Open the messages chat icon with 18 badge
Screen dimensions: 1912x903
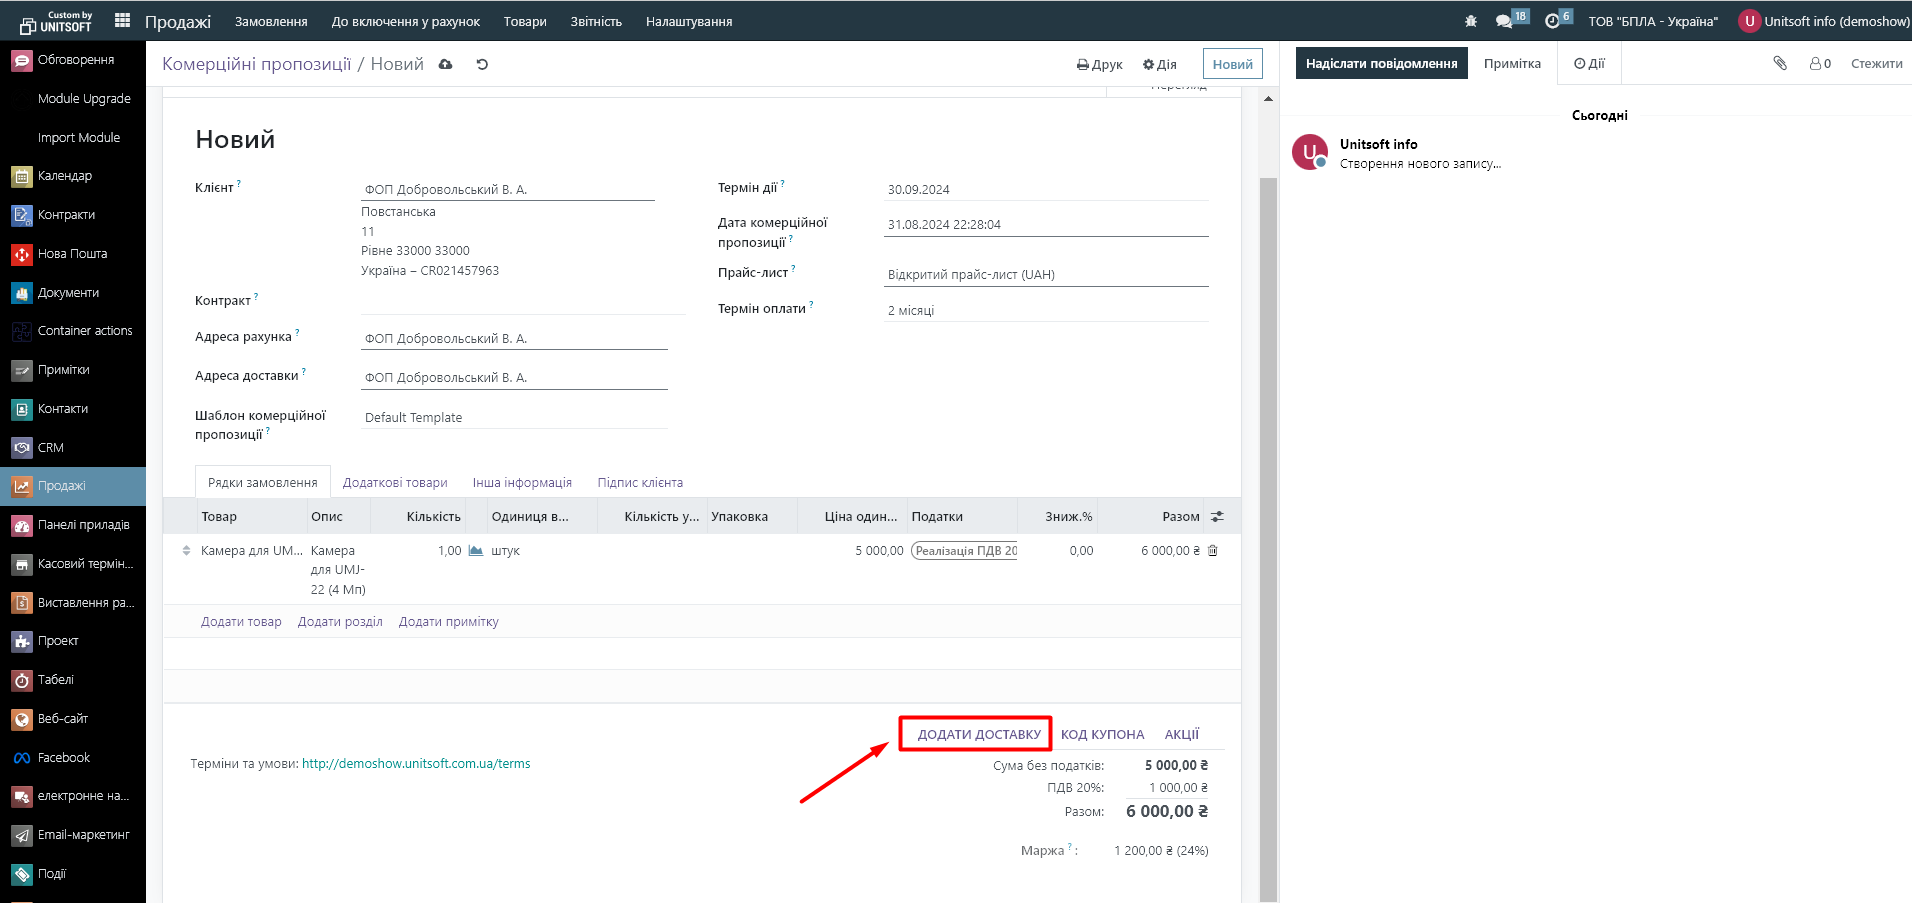(x=1504, y=21)
